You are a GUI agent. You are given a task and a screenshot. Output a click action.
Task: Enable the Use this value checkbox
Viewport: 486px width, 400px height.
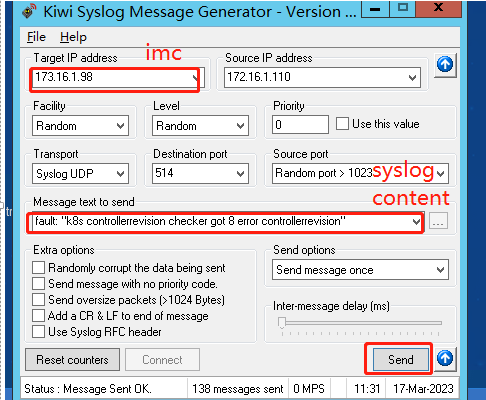coord(342,124)
